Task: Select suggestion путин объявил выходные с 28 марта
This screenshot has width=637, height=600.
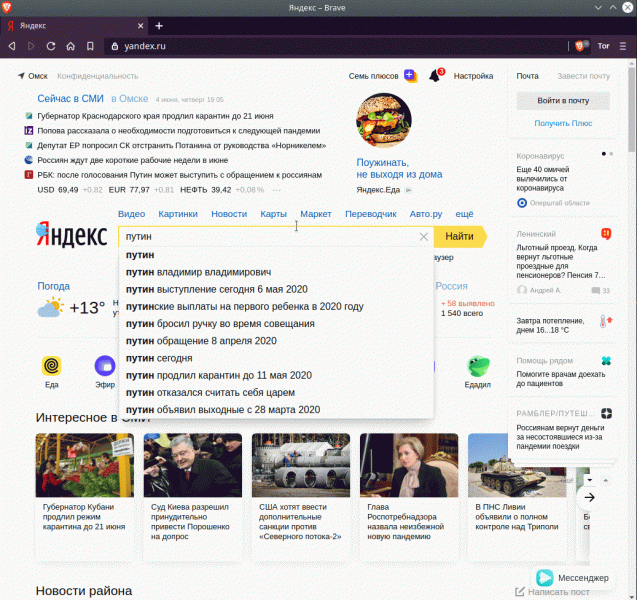Action: 276,410
